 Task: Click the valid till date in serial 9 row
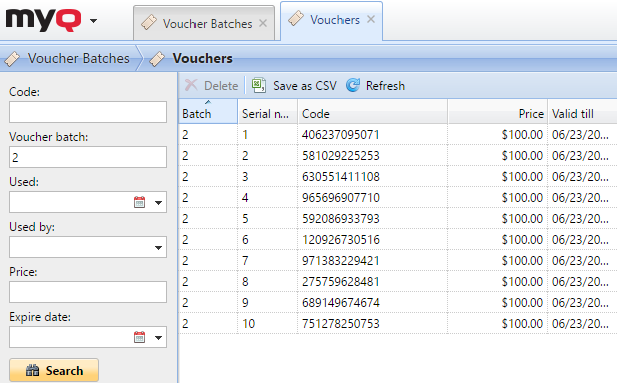580,303
